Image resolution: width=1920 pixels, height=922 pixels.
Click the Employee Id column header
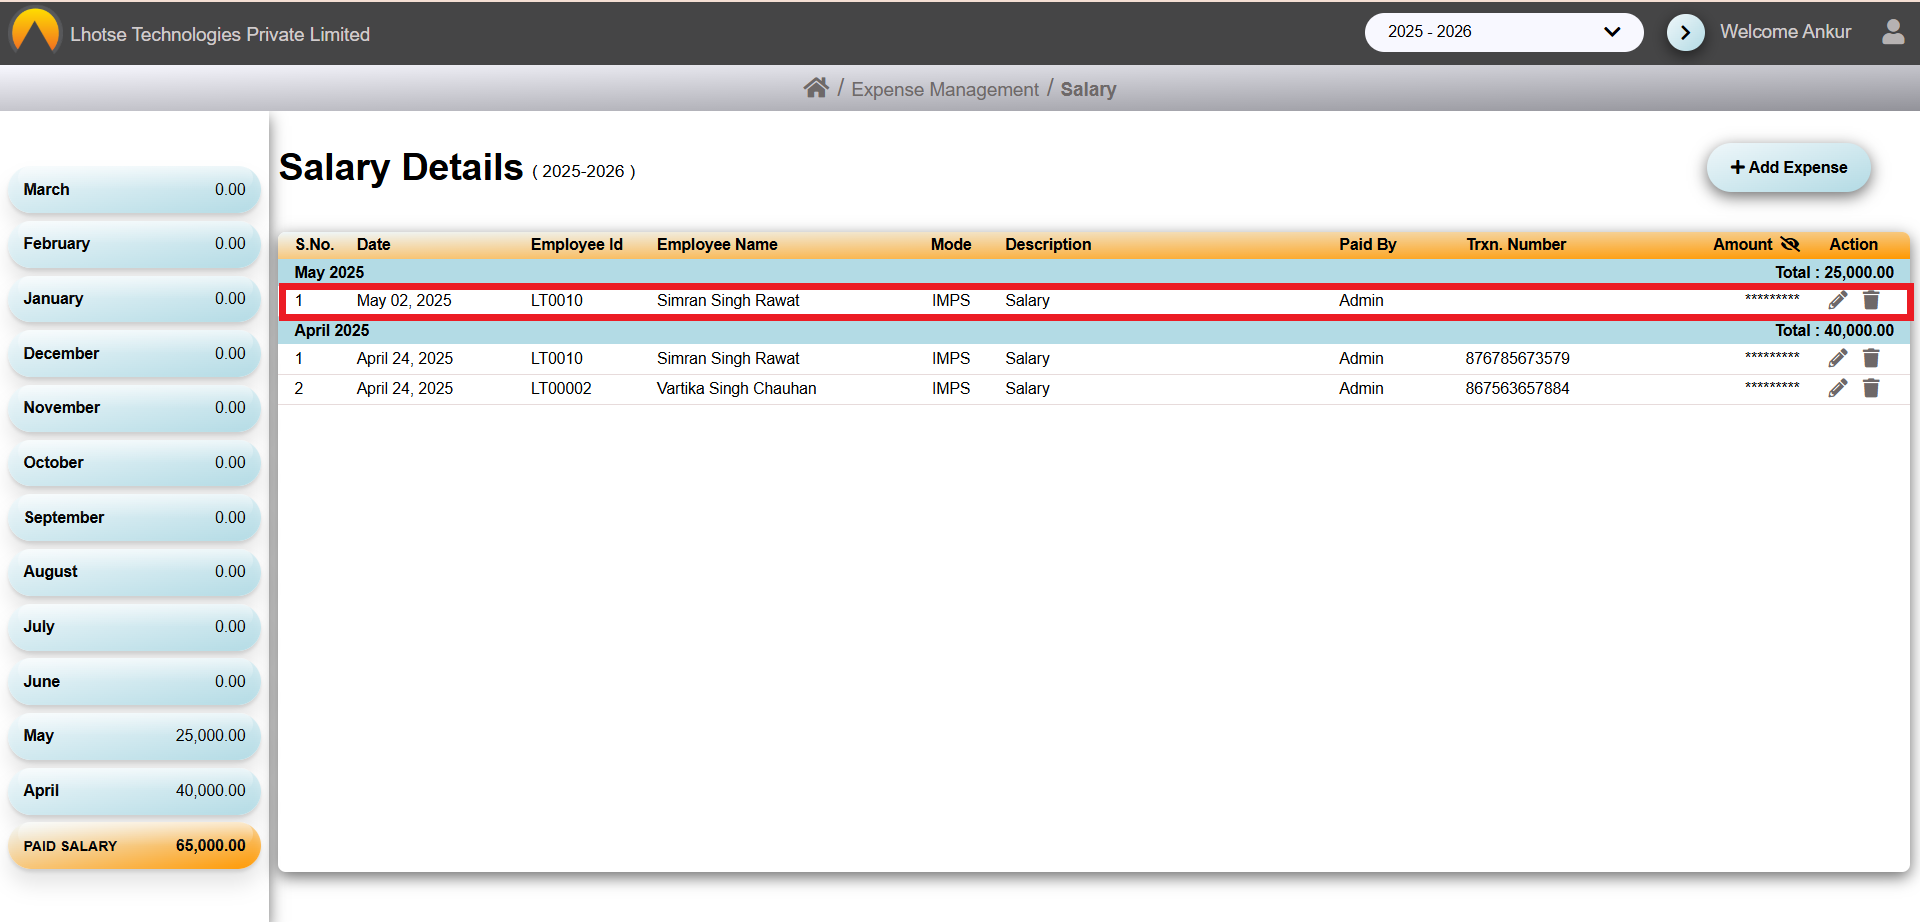pos(576,244)
